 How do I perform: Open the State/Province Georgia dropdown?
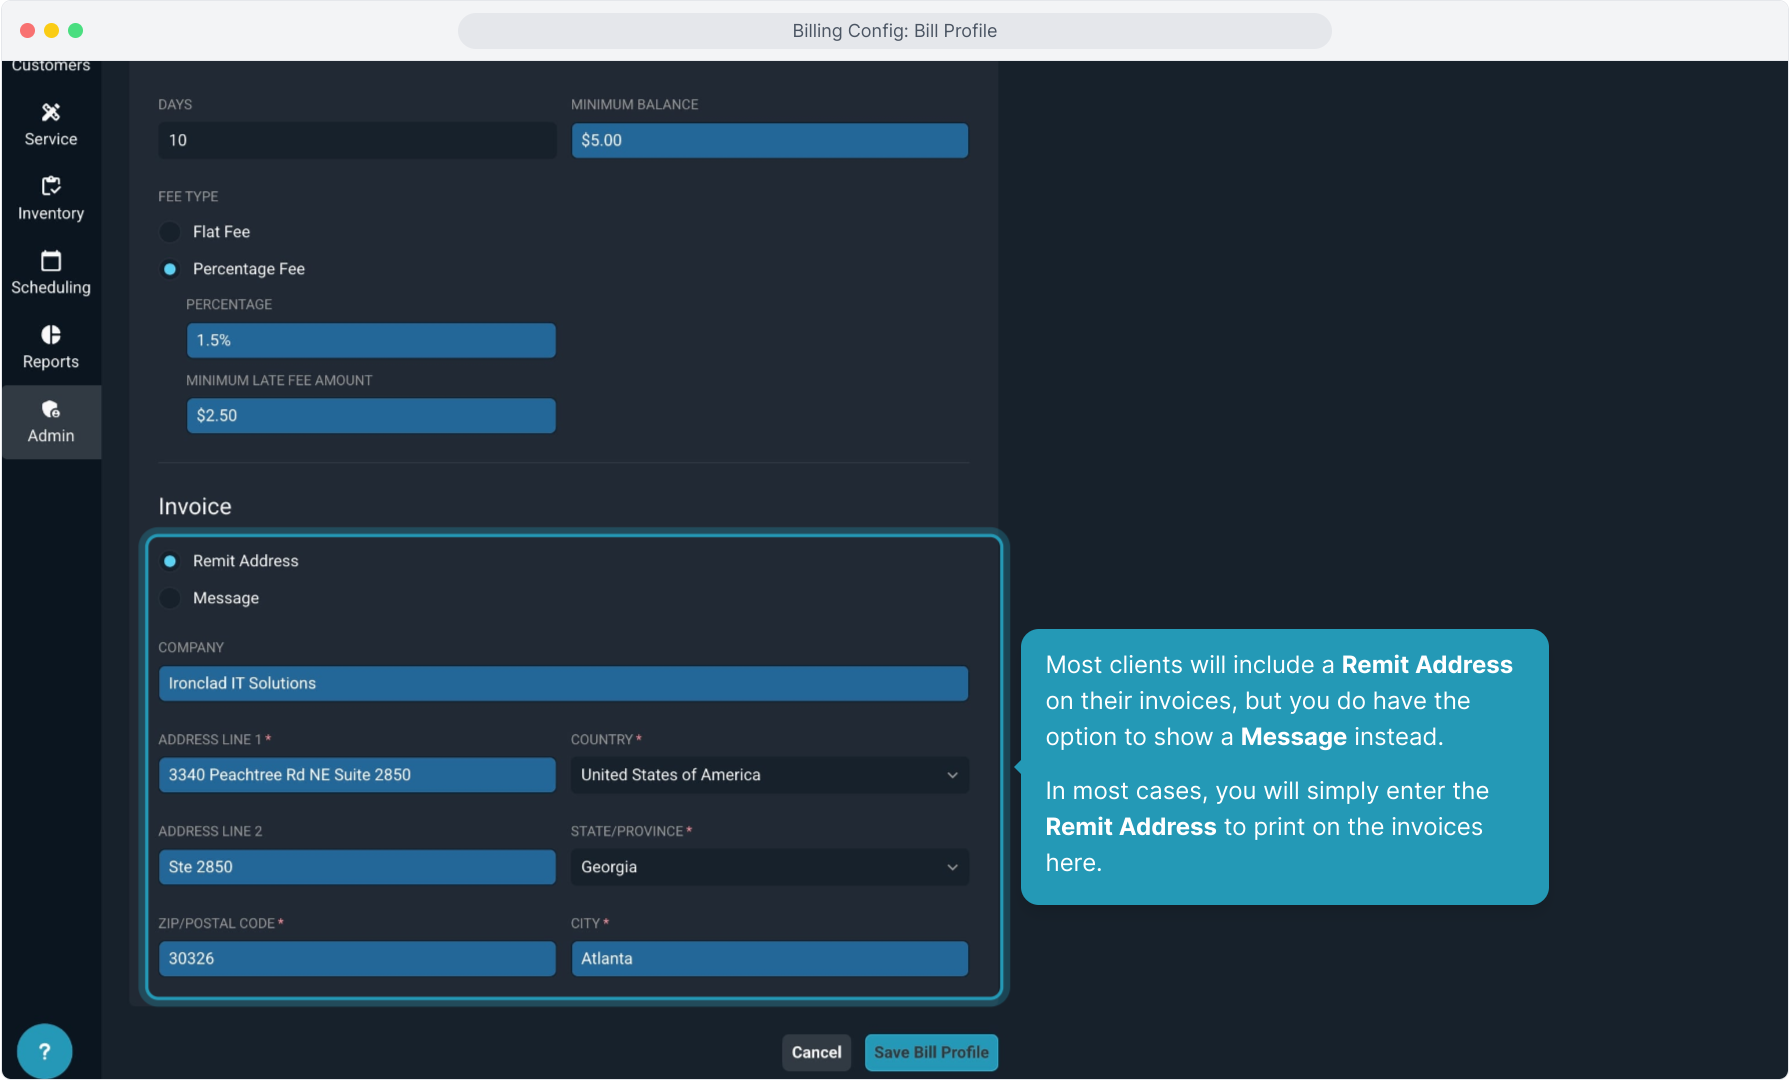[x=769, y=867]
